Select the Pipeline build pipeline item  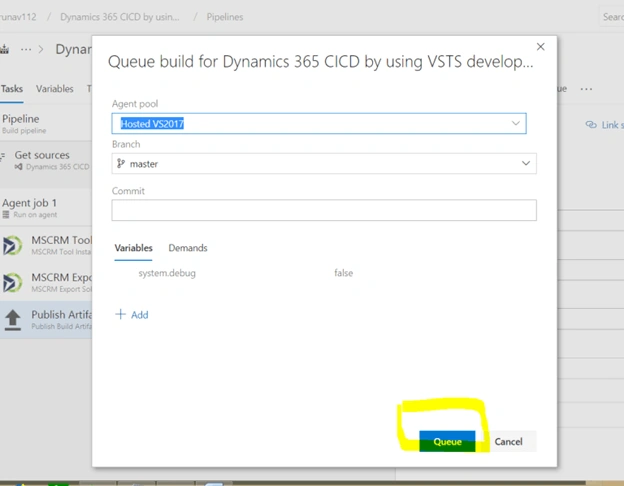pos(46,124)
